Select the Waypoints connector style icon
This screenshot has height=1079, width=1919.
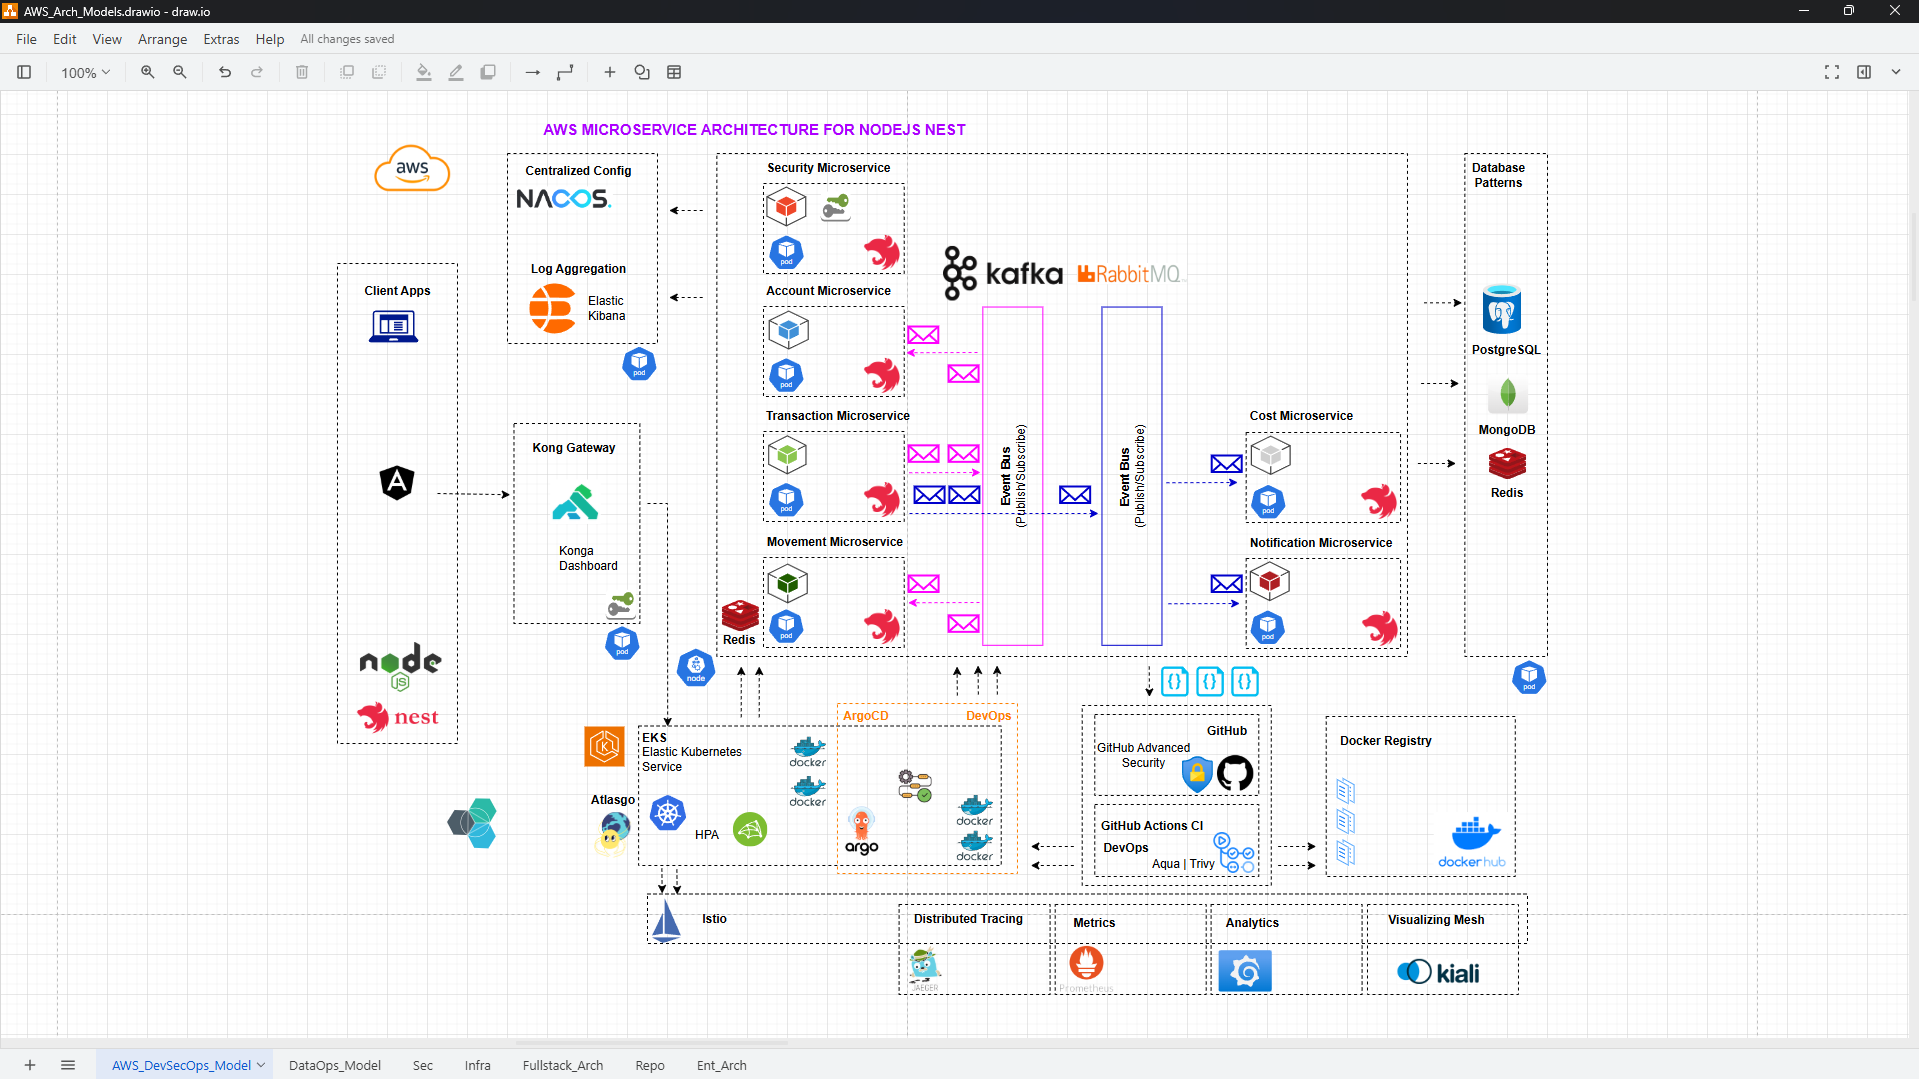point(565,72)
